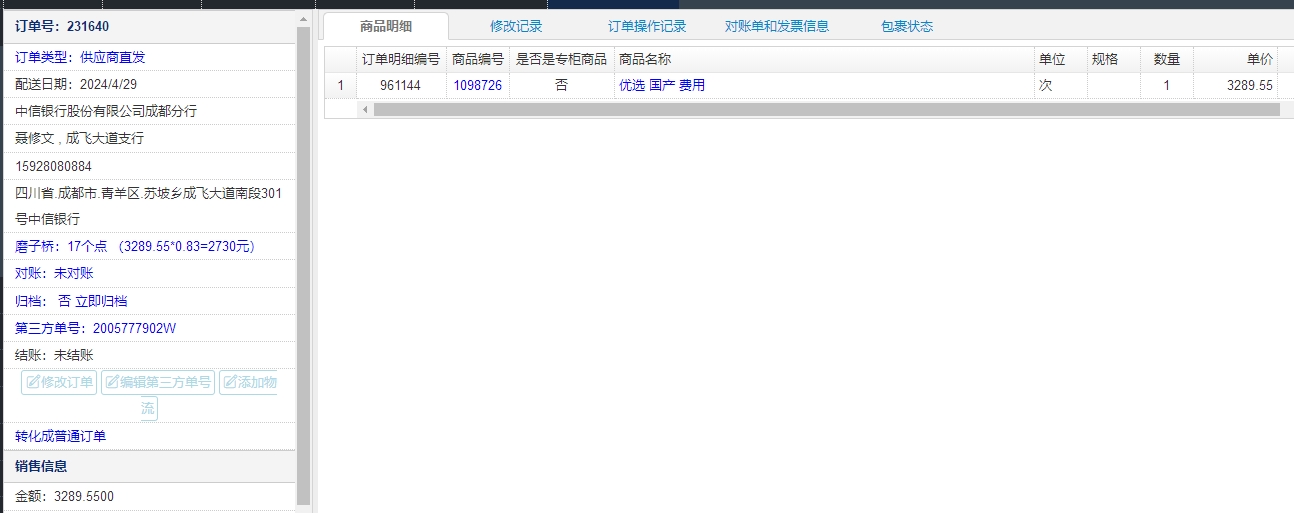This screenshot has height=513, width=1294.
Task: Click the 编辑第三方单号 button
Action: (158, 382)
